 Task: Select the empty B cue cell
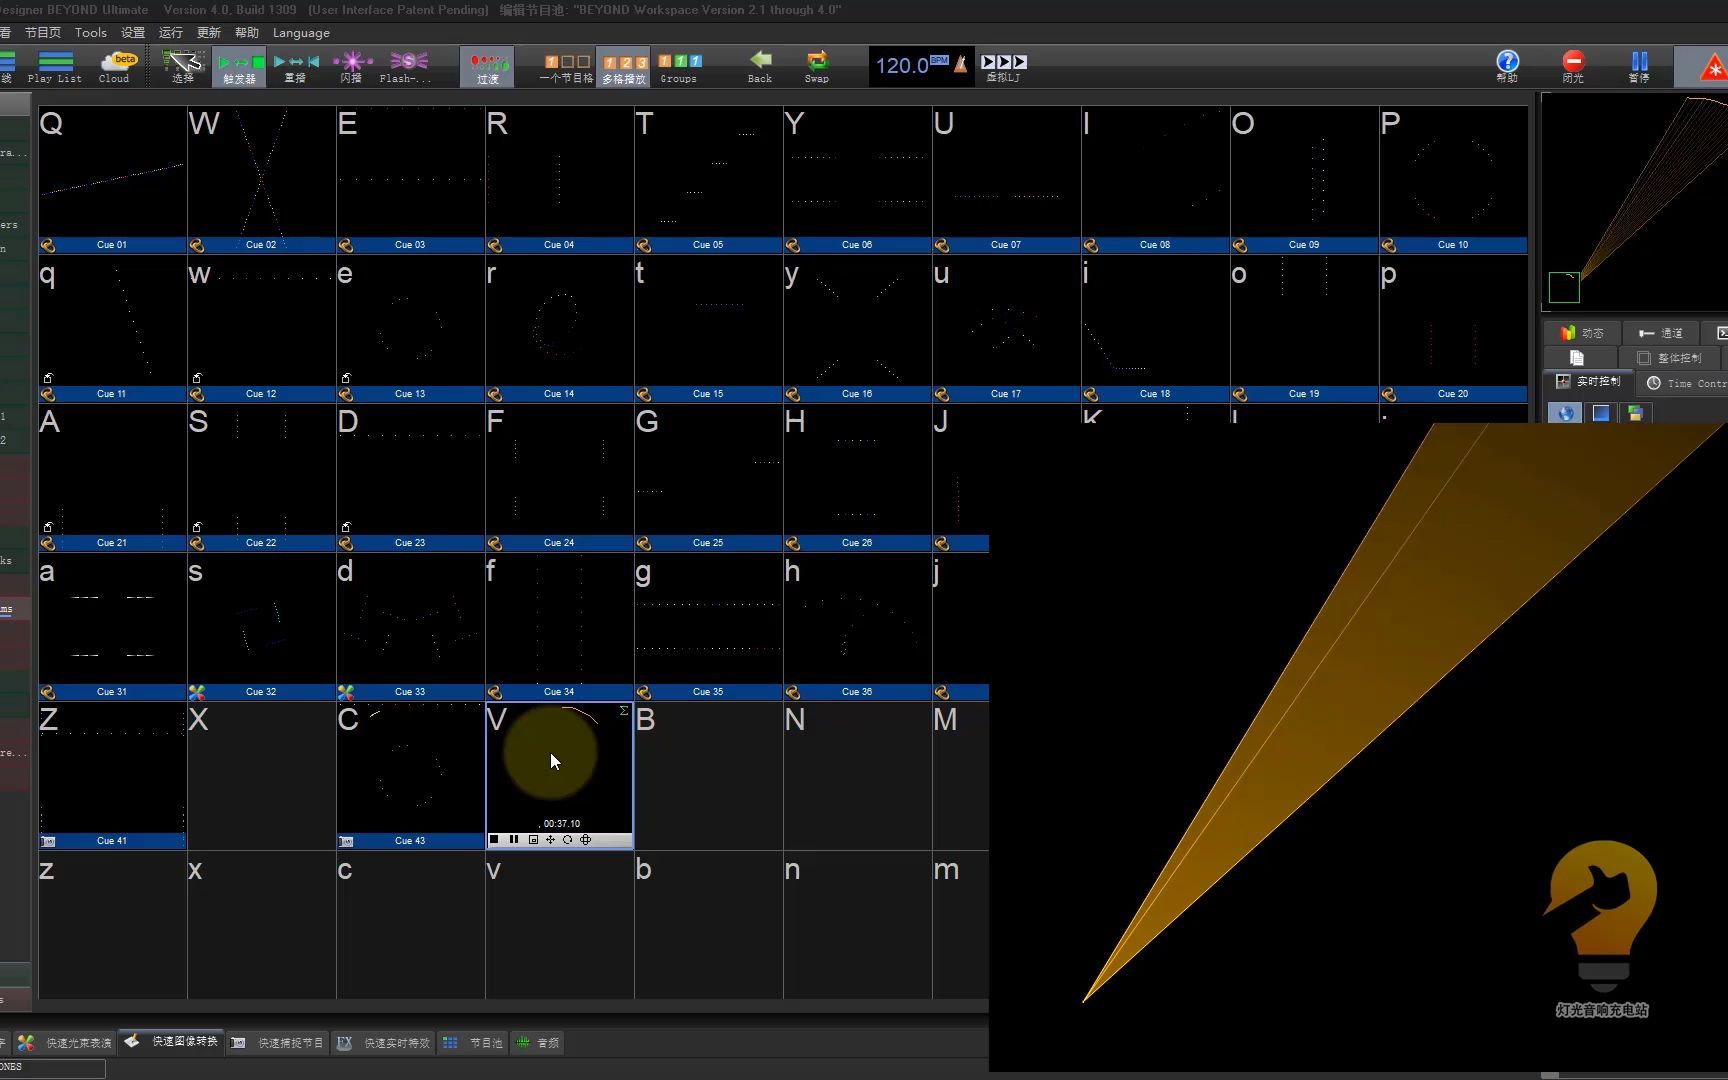coord(708,775)
